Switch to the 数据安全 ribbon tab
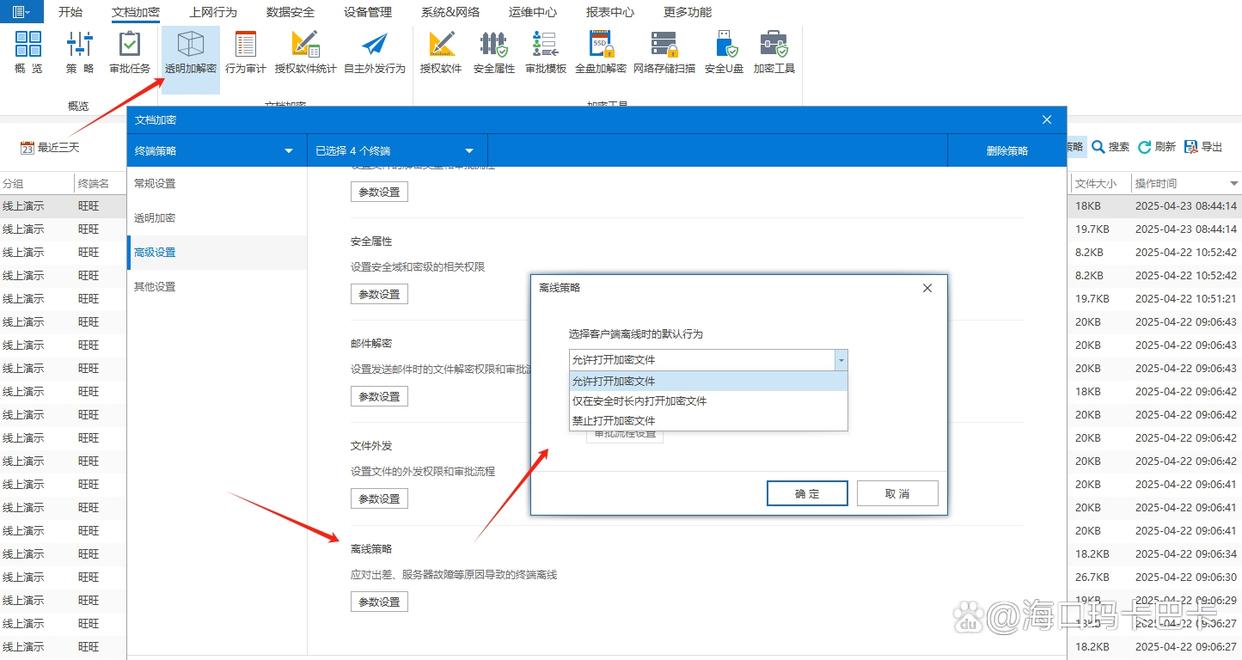The height and width of the screenshot is (660, 1242). tap(290, 11)
